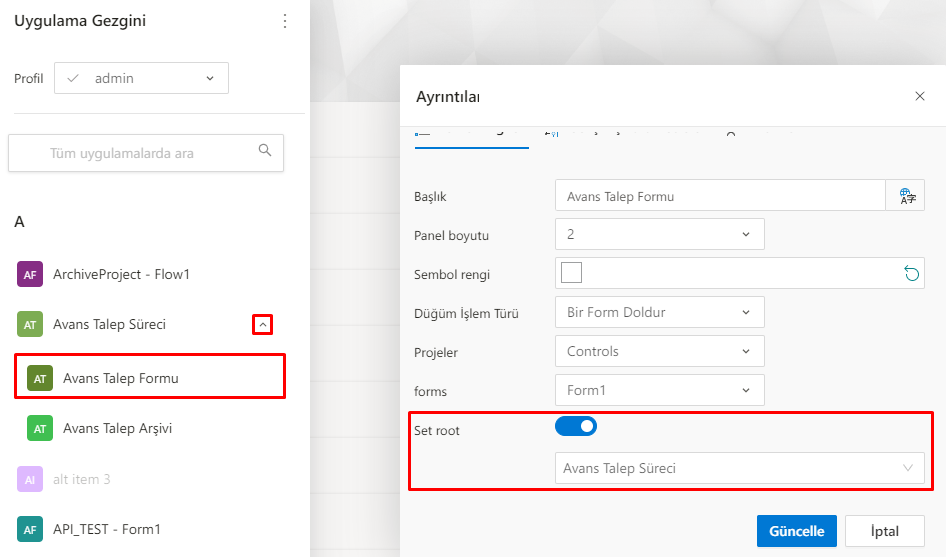Viewport: 946px width, 557px height.
Task: Click the Başlık translate icon
Action: [907, 196]
